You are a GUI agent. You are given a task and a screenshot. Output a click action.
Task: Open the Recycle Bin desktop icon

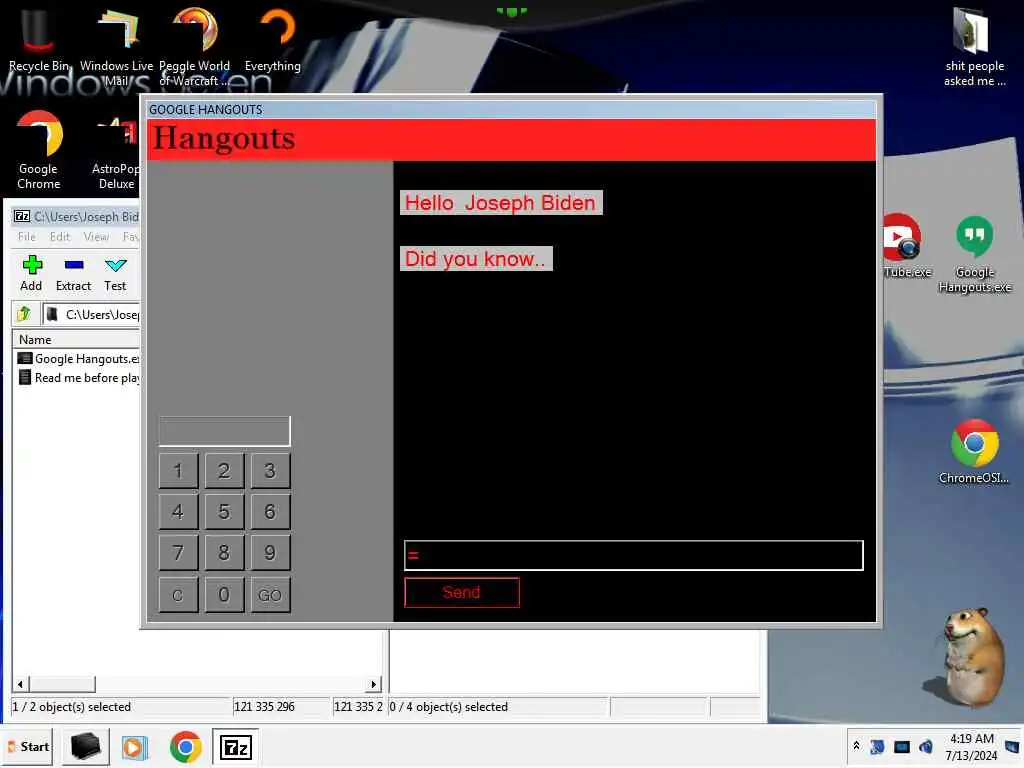pos(38,39)
